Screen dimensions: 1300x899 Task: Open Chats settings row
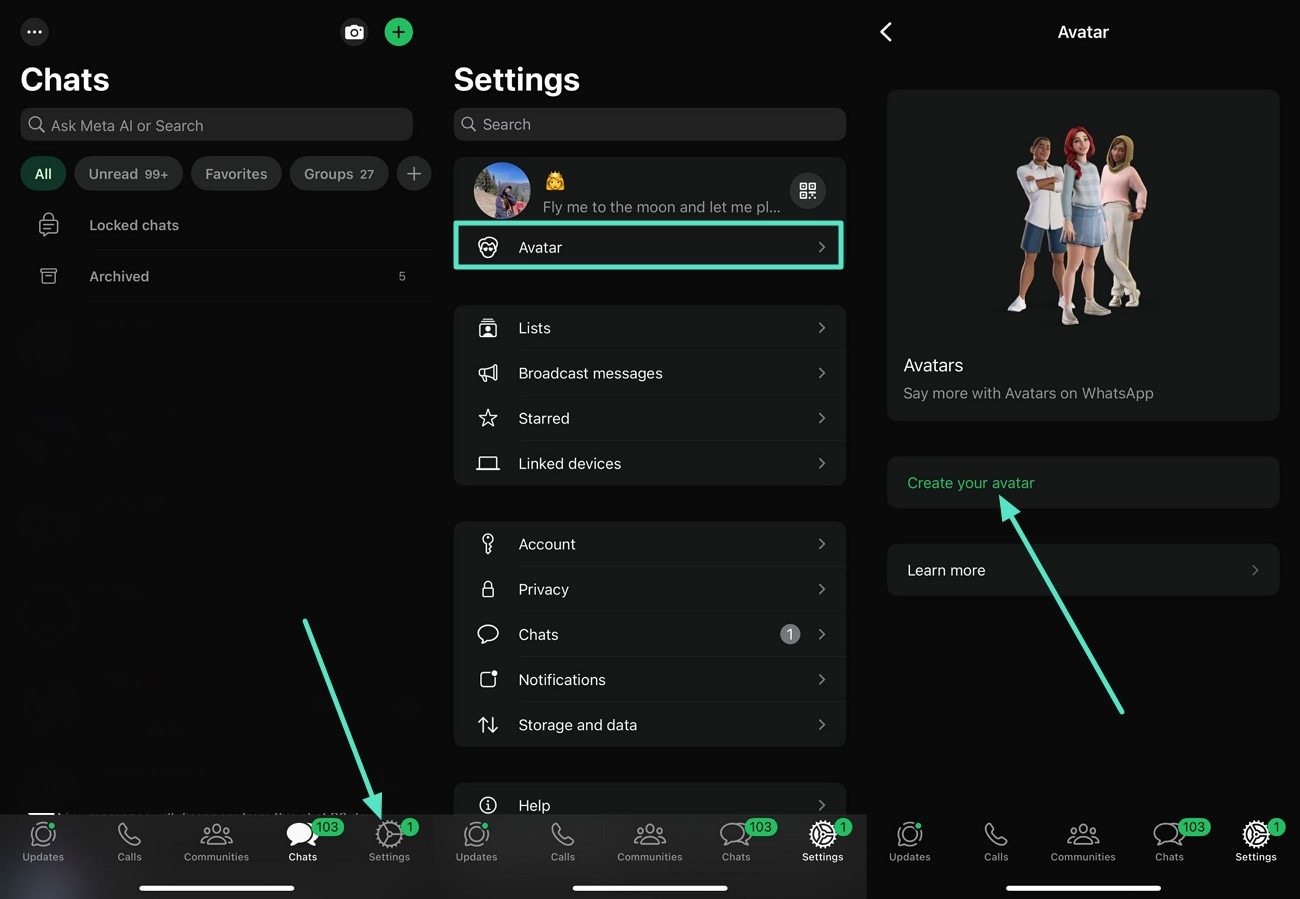point(650,634)
